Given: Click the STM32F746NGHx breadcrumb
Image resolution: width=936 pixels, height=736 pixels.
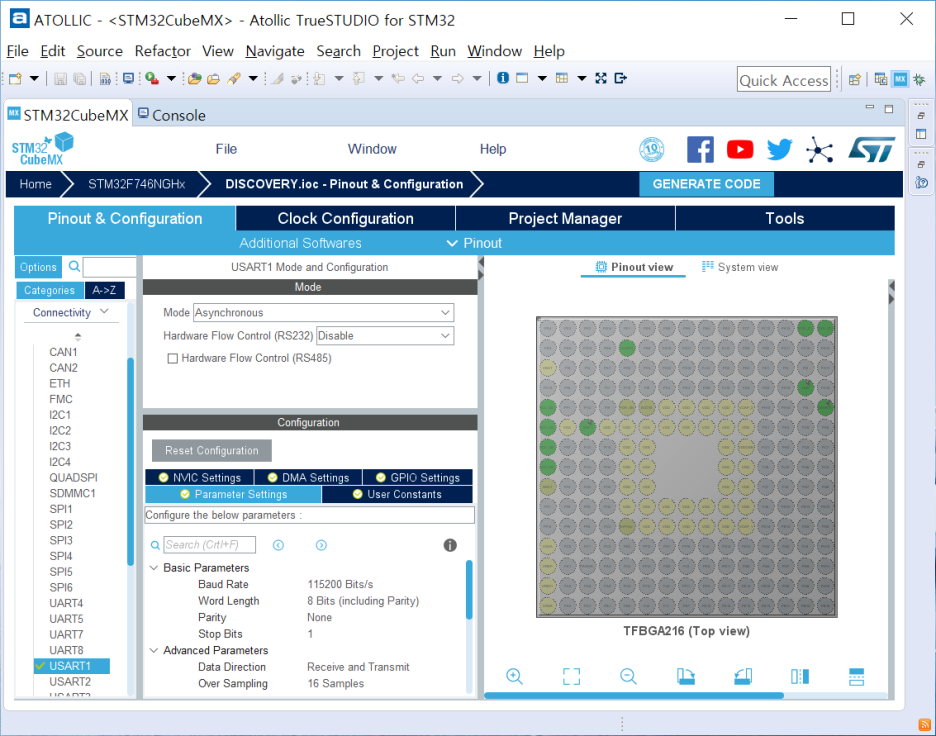Looking at the screenshot, I should [x=137, y=184].
